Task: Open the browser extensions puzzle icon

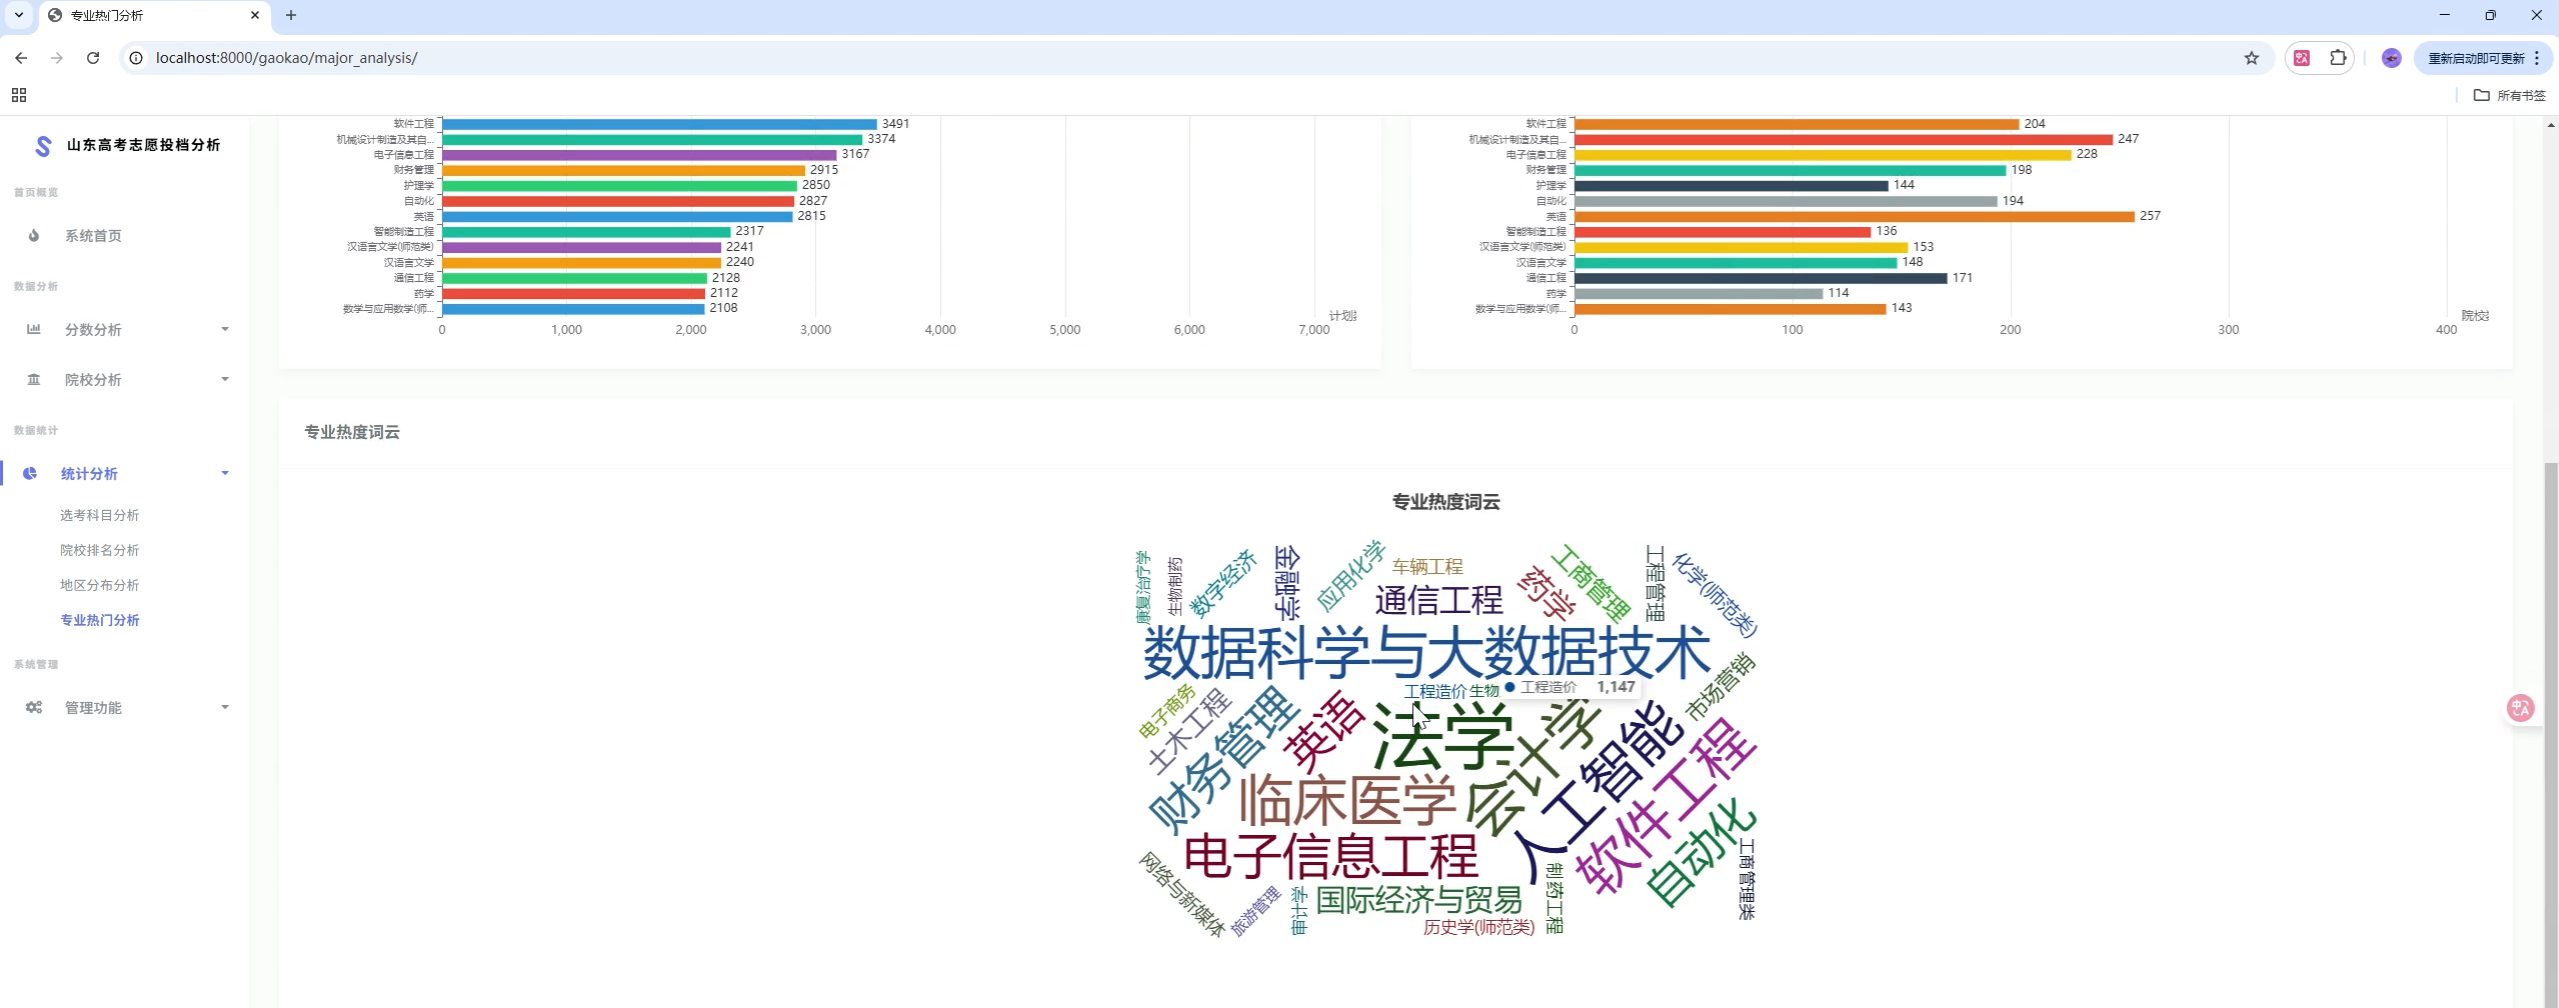Action: [2338, 58]
